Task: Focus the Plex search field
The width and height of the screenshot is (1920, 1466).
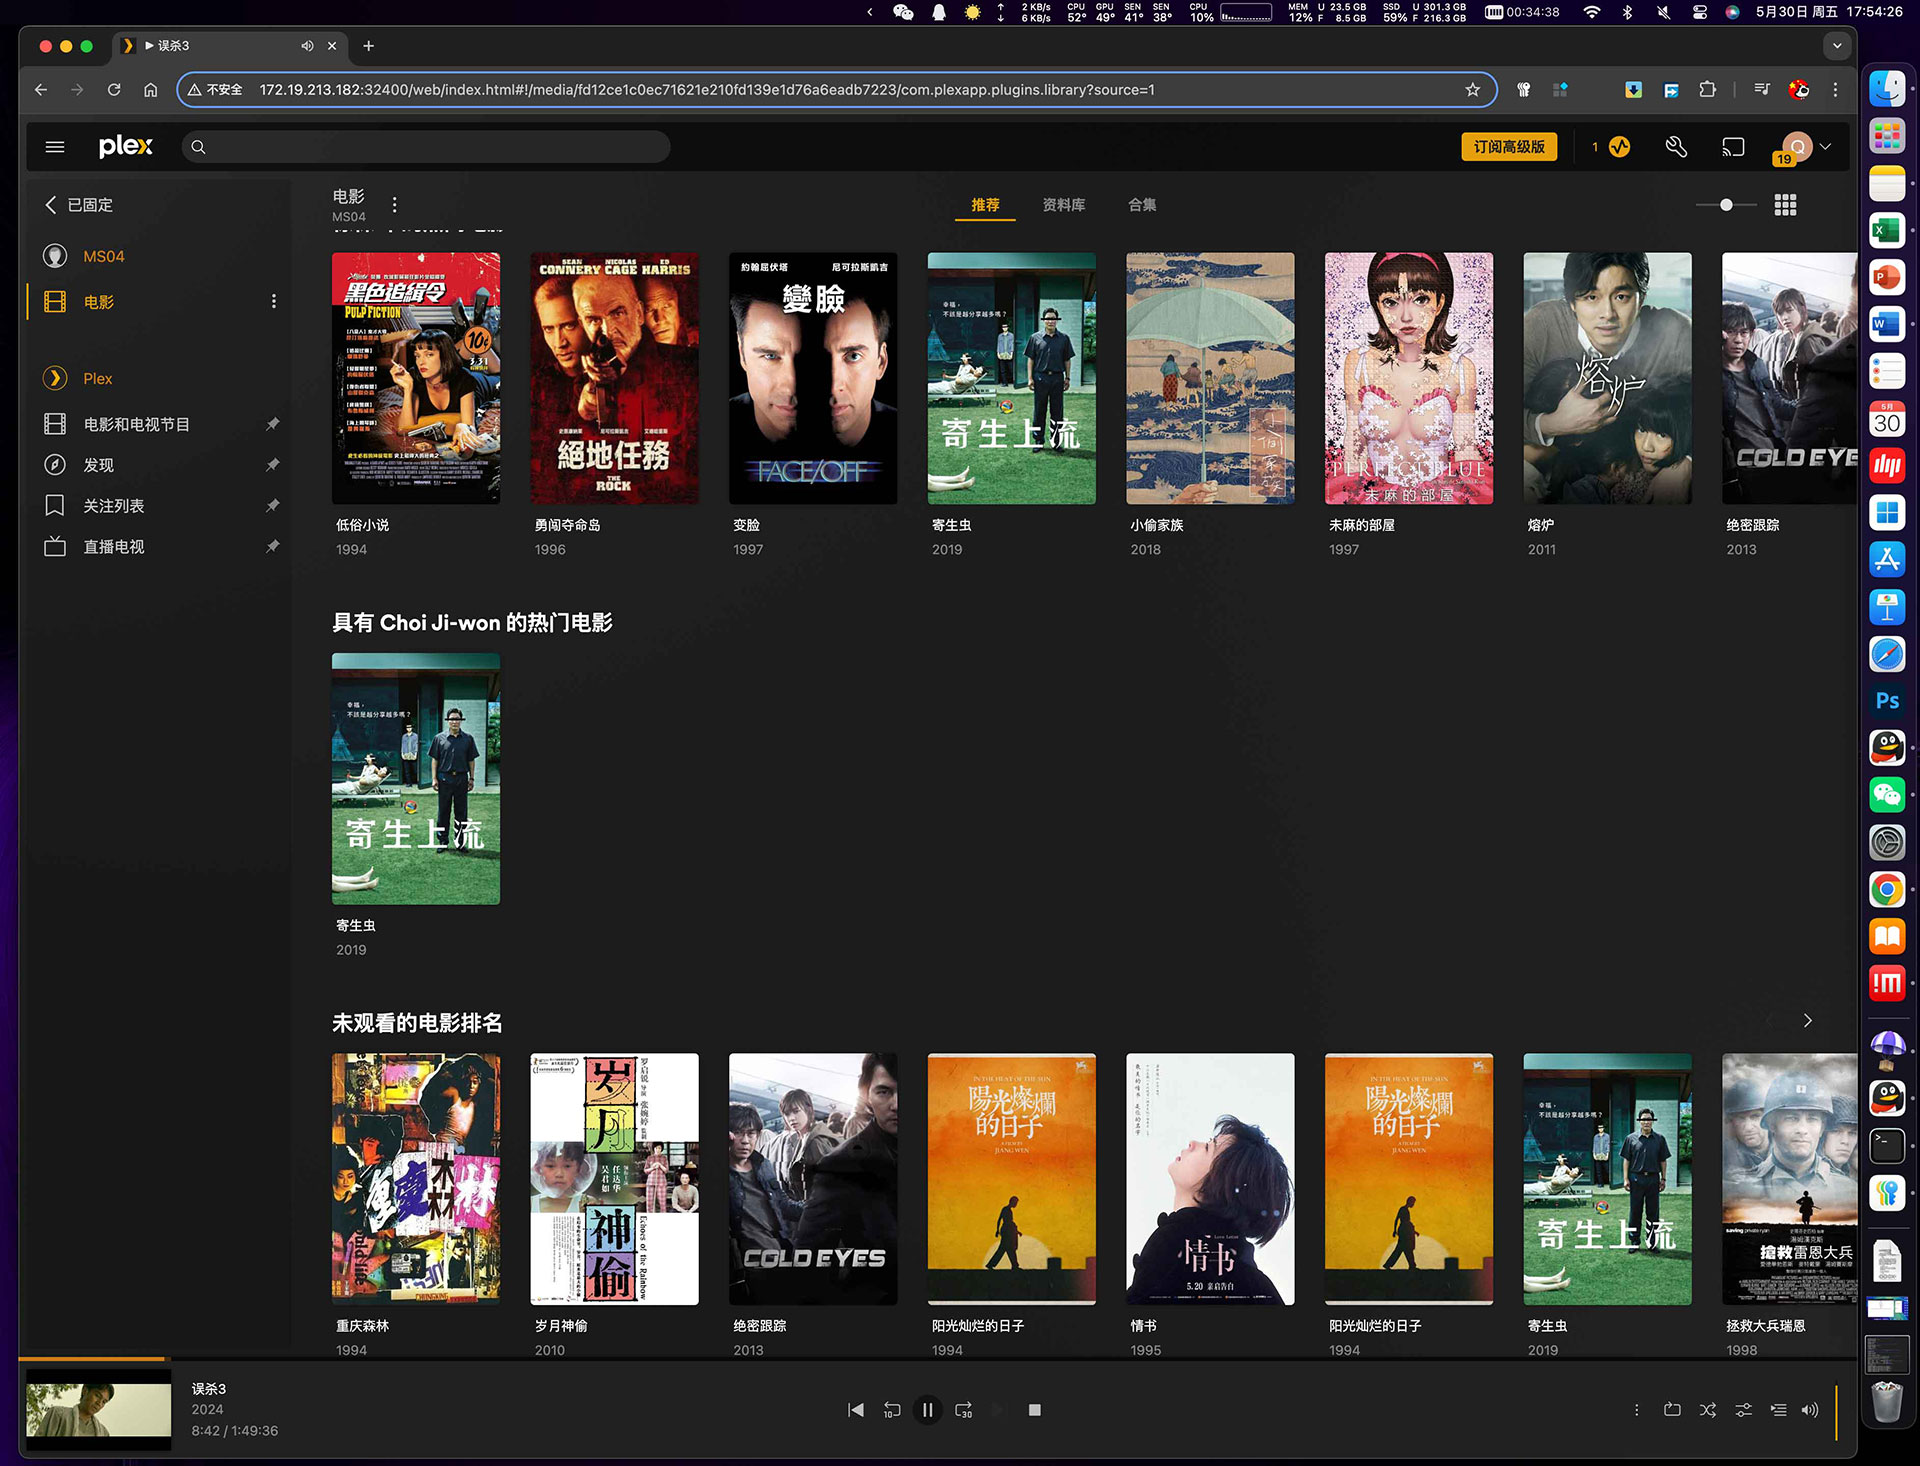Action: tap(426, 147)
